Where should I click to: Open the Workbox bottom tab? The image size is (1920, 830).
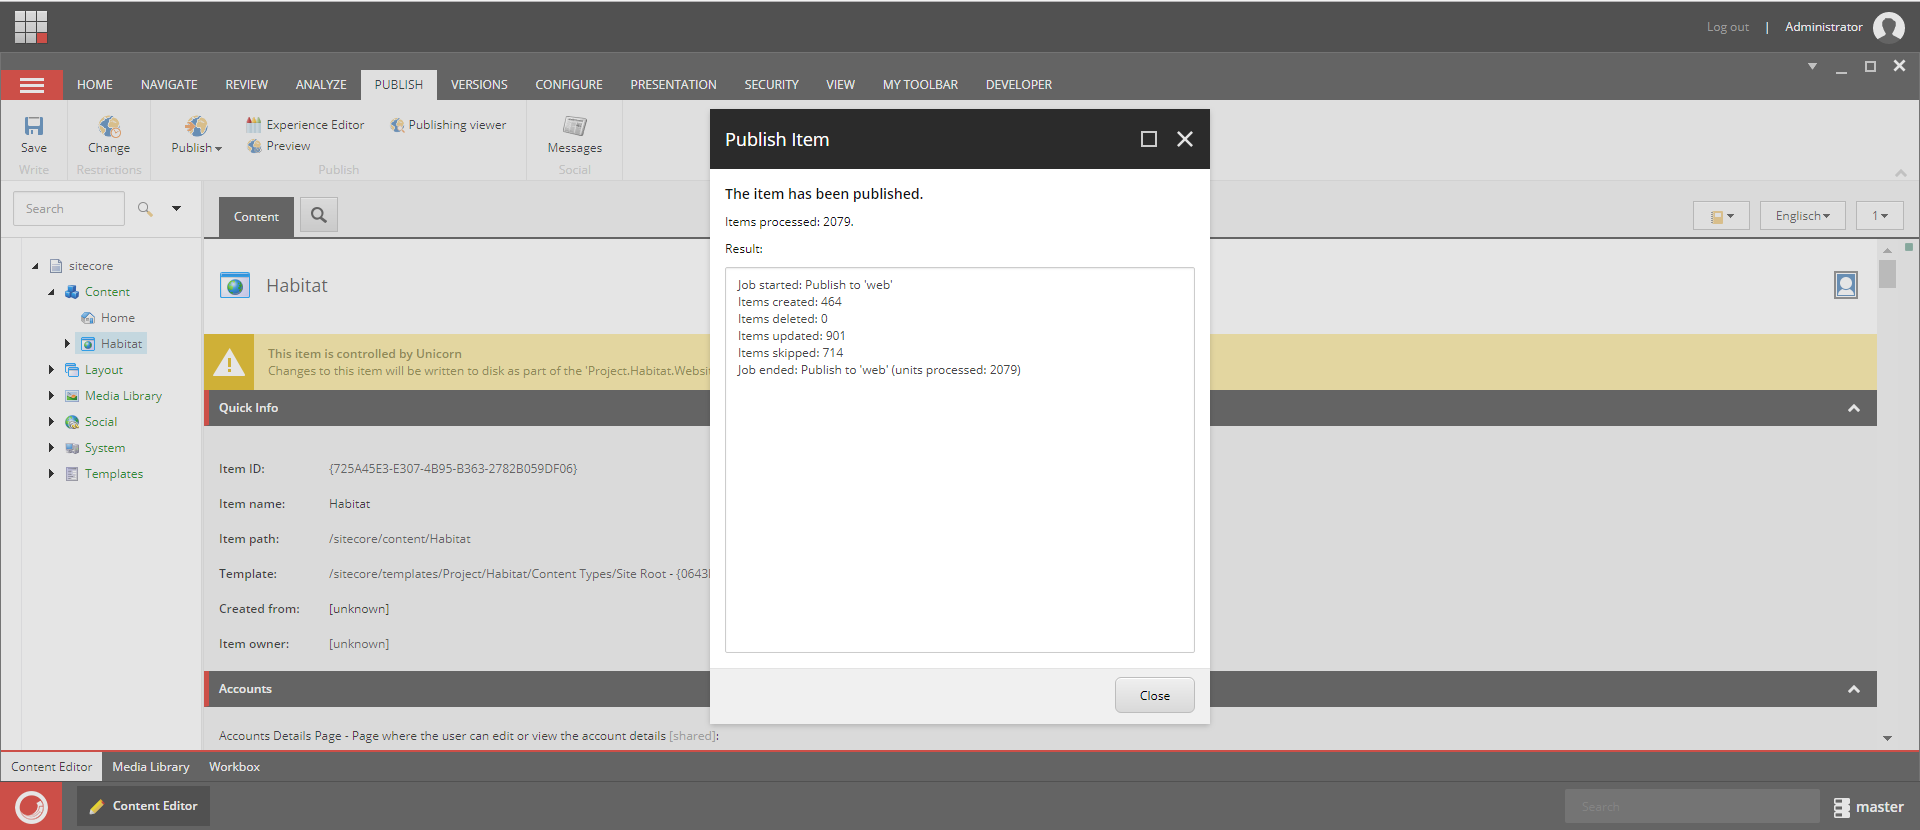[x=234, y=767]
